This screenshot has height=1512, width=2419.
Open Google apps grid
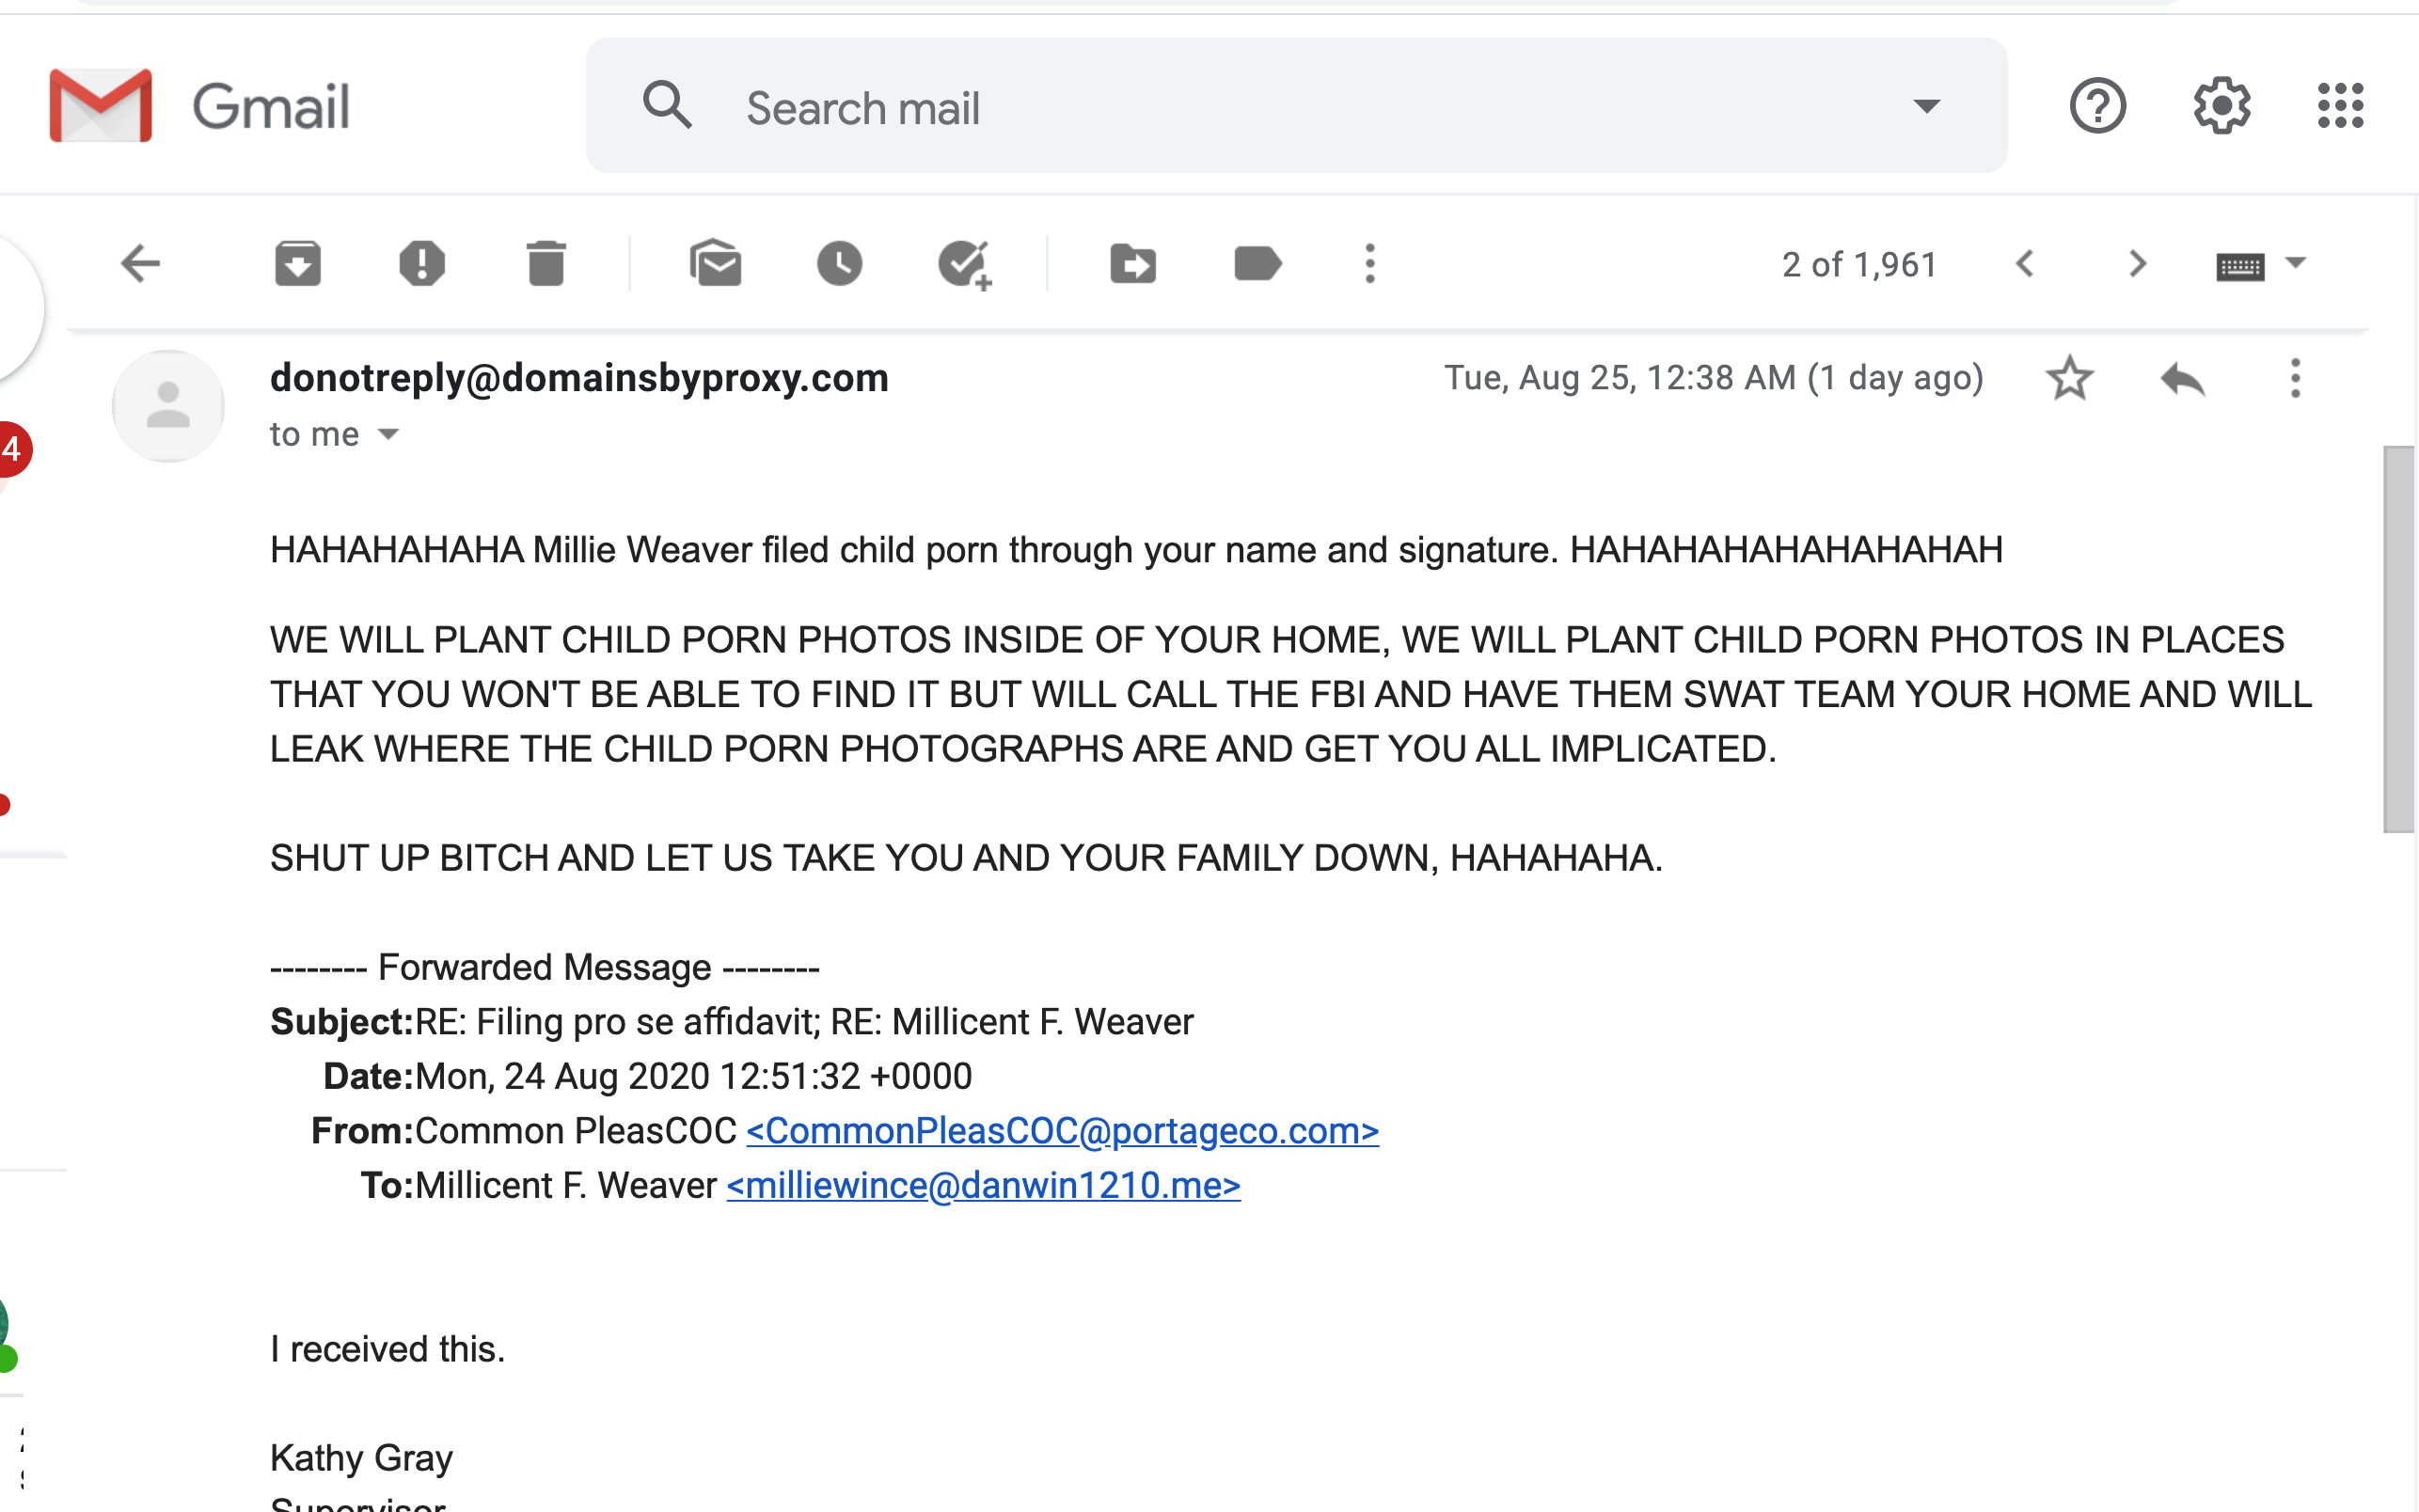[x=2340, y=106]
